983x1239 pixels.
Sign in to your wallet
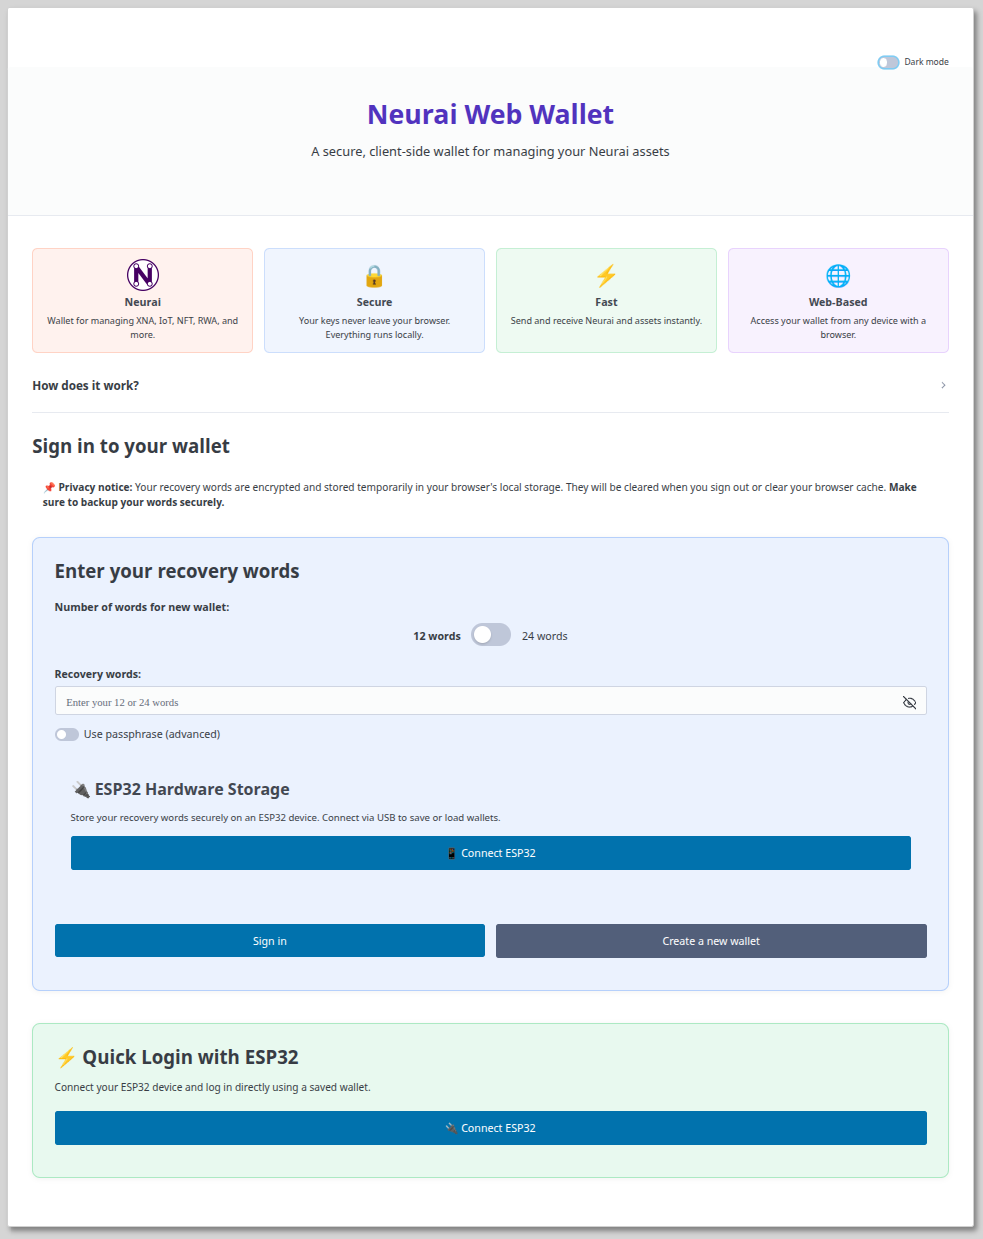(x=269, y=940)
